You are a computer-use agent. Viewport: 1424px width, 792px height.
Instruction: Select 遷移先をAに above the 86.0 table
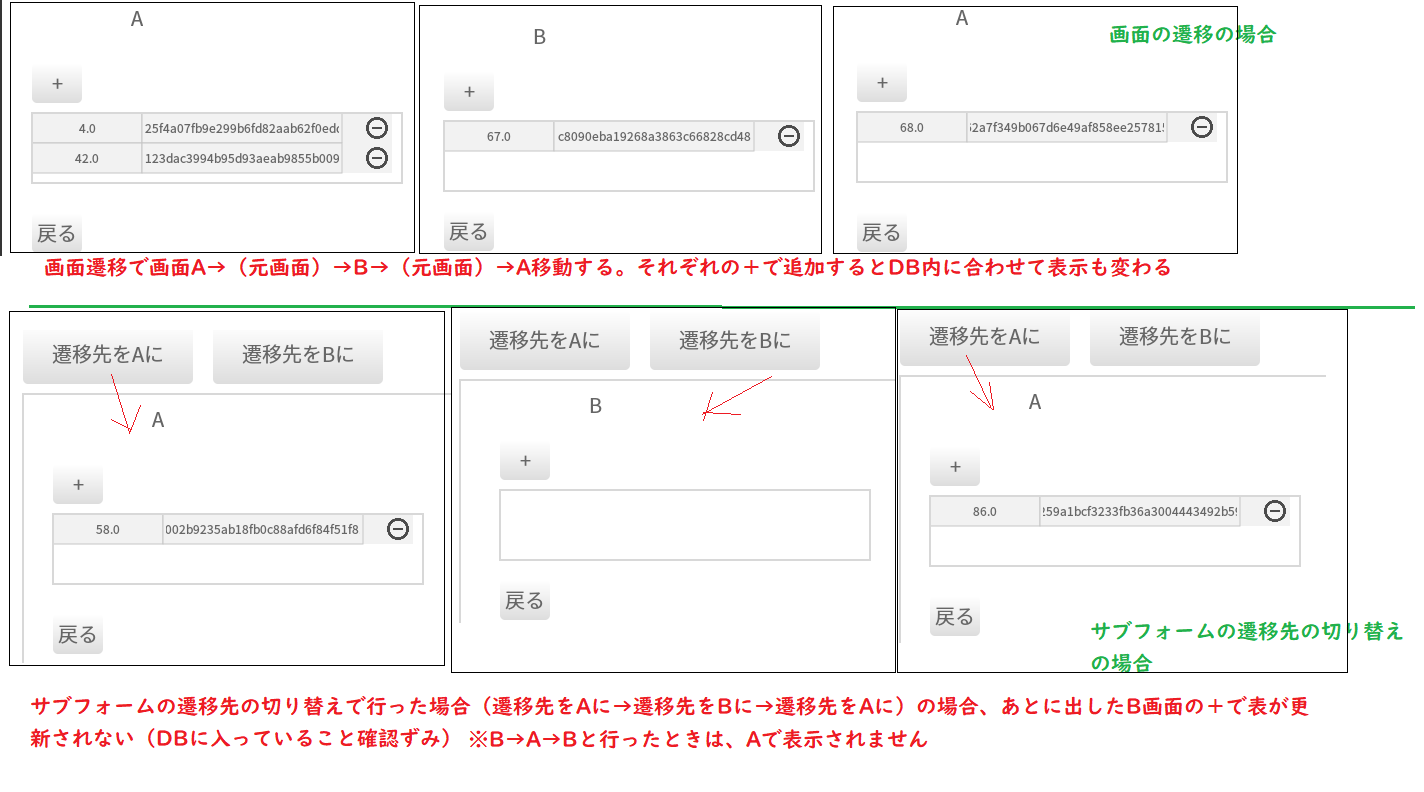pos(984,337)
